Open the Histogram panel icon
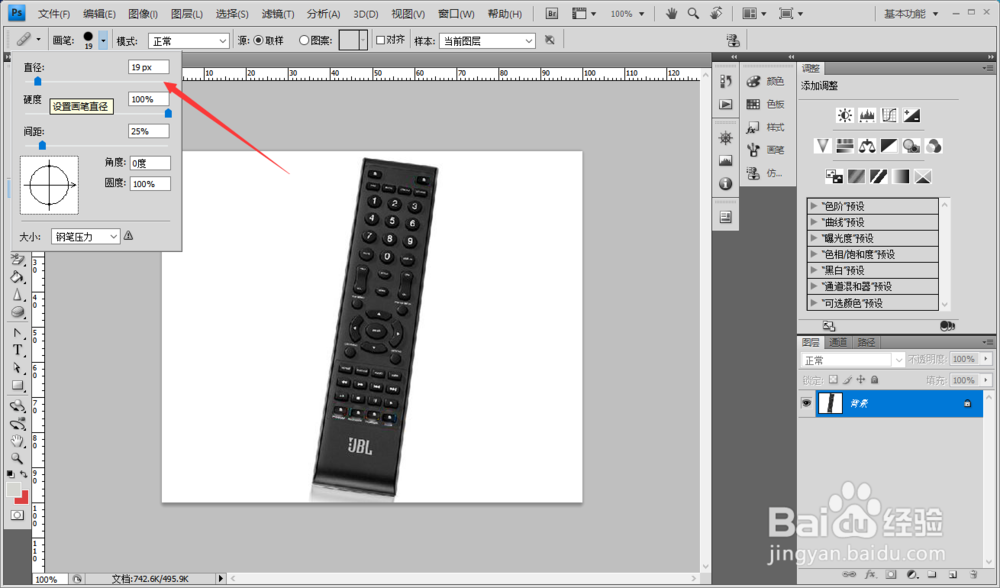The image size is (1000, 588). (x=726, y=161)
